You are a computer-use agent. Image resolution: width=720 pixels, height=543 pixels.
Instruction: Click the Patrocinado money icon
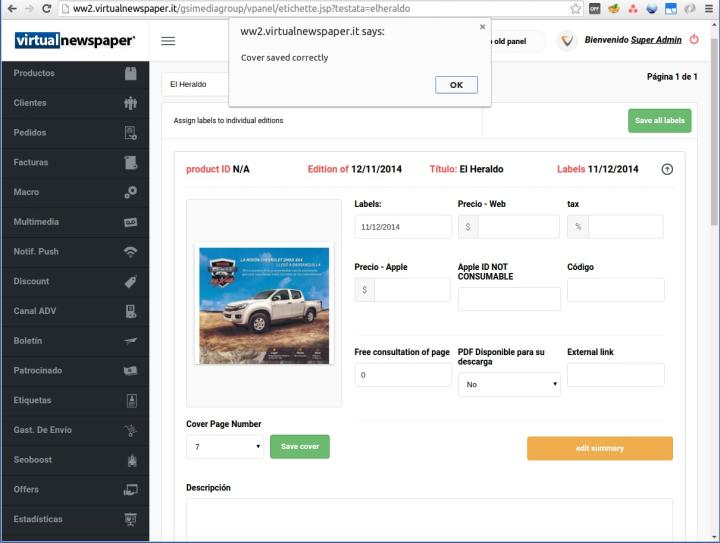click(131, 370)
